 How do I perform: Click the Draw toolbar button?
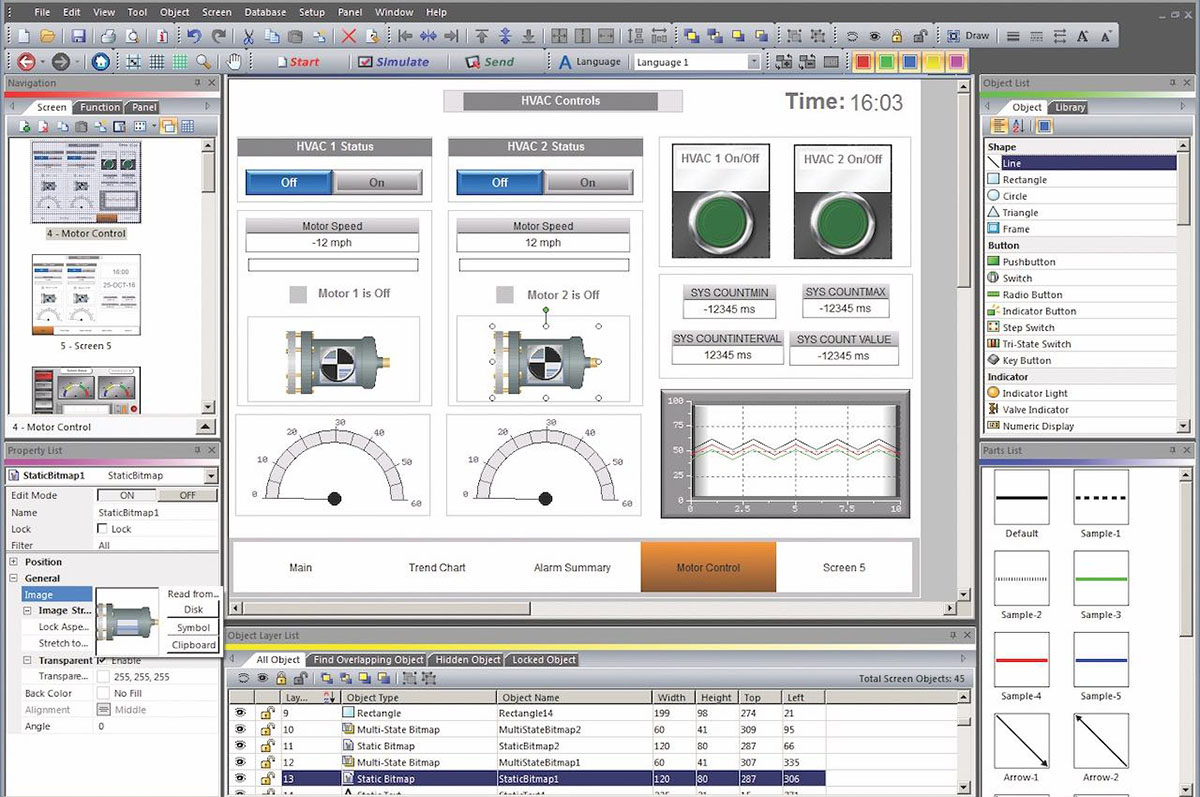(x=968, y=36)
